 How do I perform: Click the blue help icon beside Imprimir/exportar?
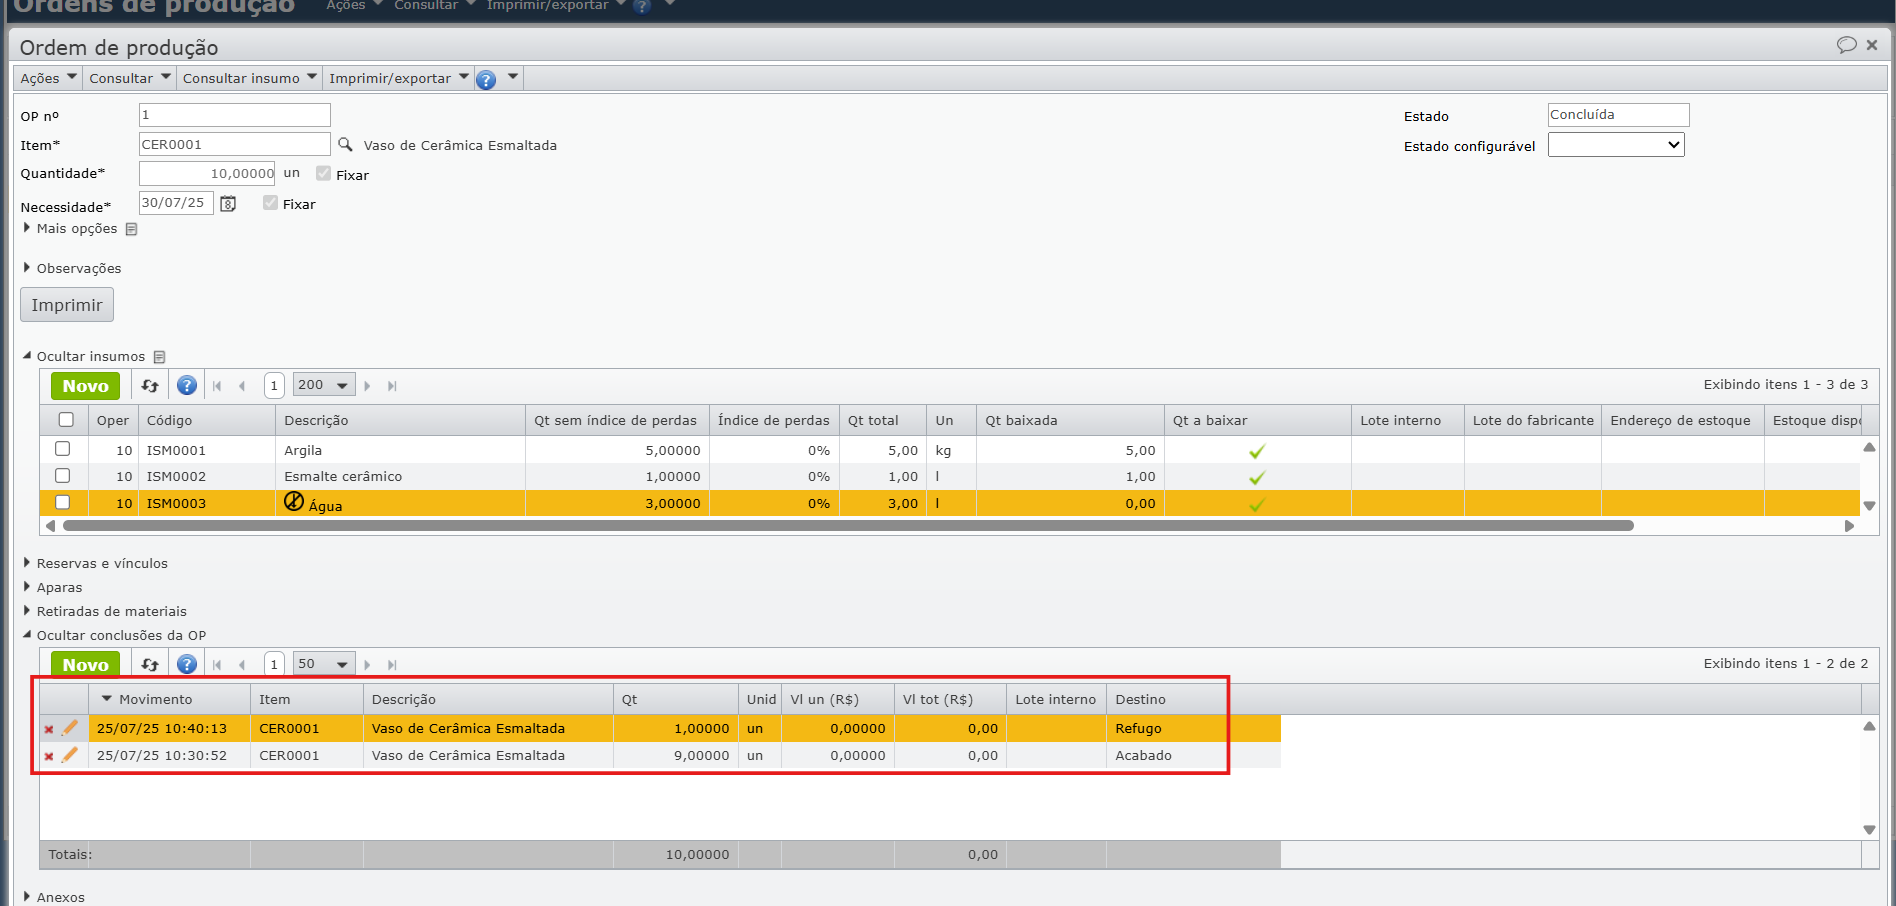coord(486,79)
